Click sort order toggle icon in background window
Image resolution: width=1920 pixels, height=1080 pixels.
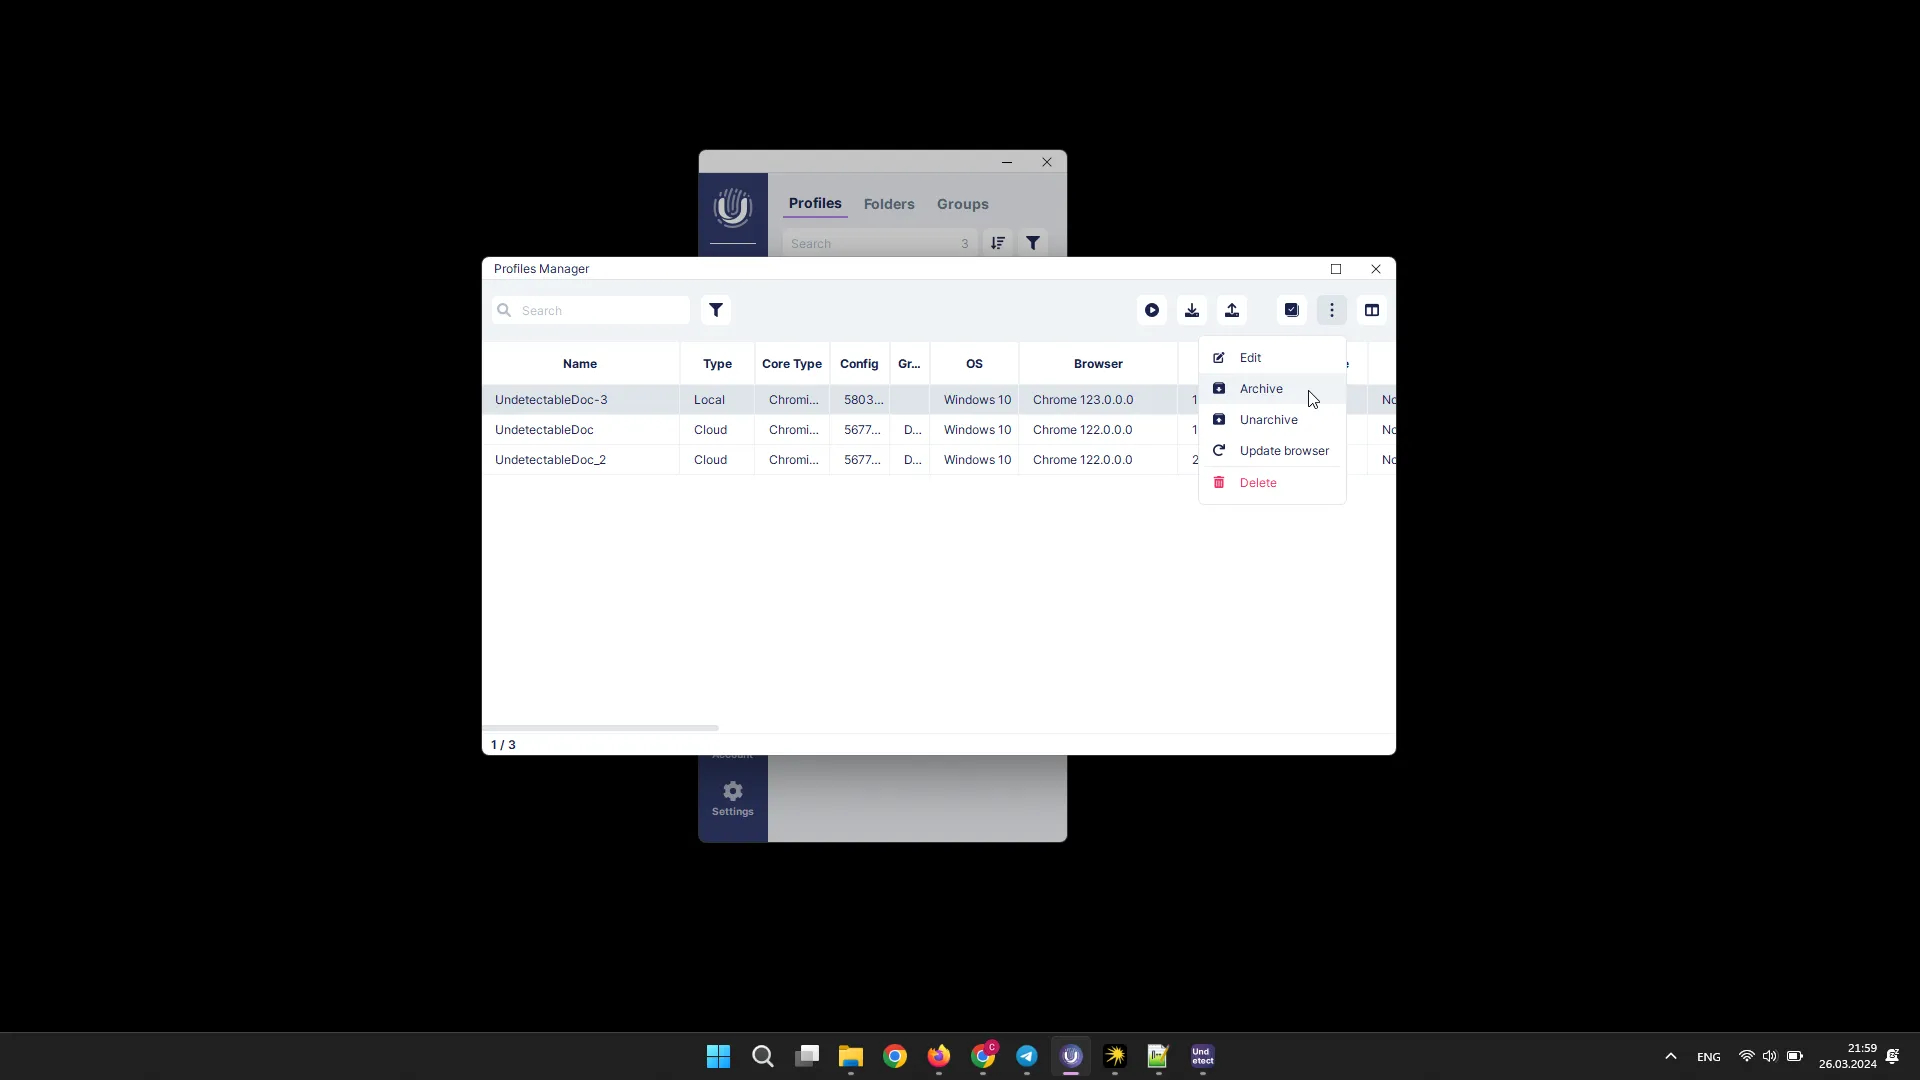coord(997,244)
